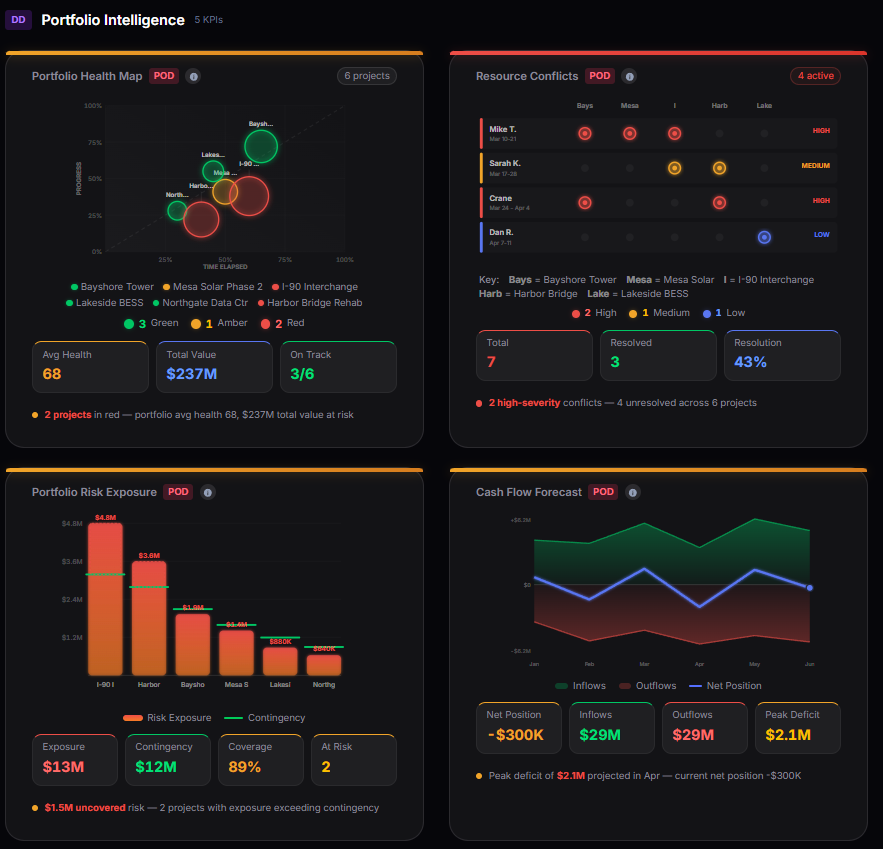Screen dimensions: 883x849
Task: Click the Harbor risk bar
Action: (149, 618)
